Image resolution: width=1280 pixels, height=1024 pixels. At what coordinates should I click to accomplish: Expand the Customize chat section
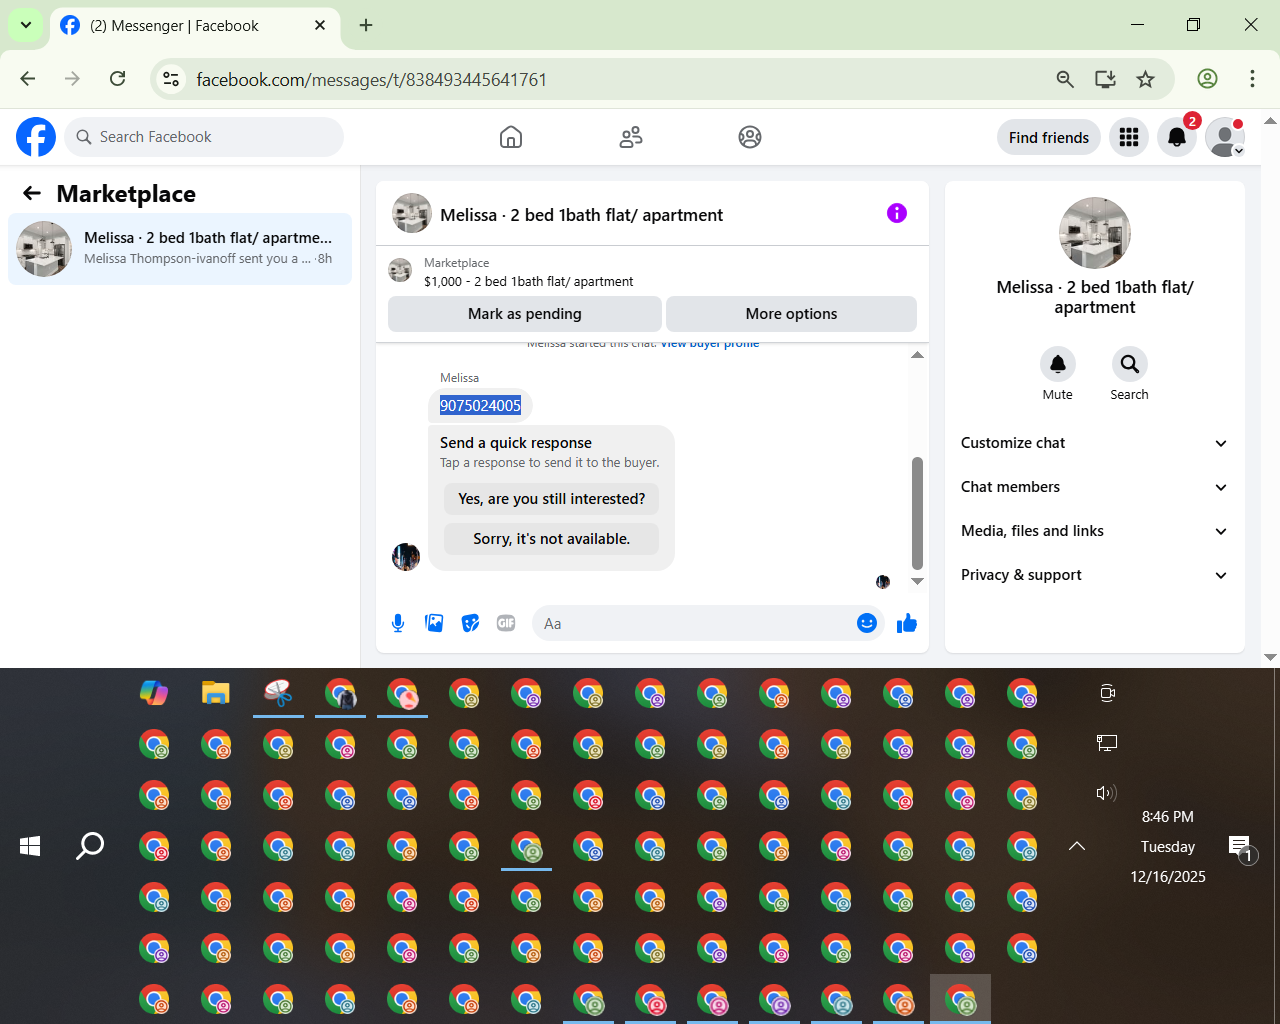click(x=1094, y=443)
